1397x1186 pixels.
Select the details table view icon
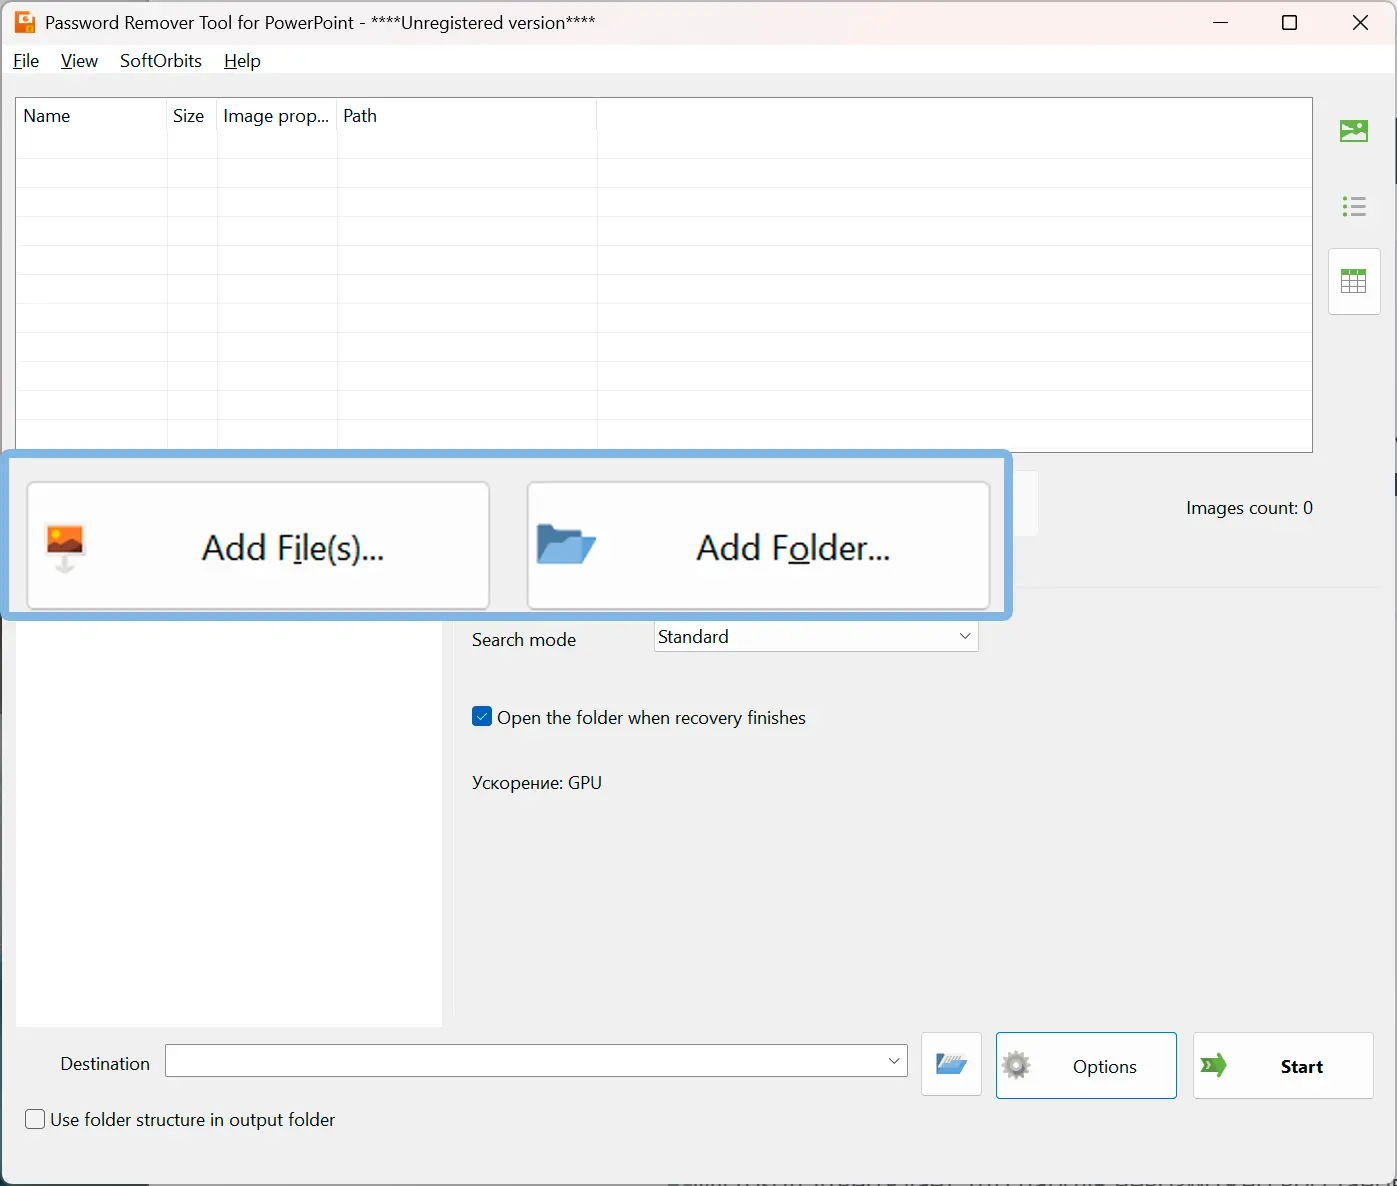click(x=1354, y=281)
